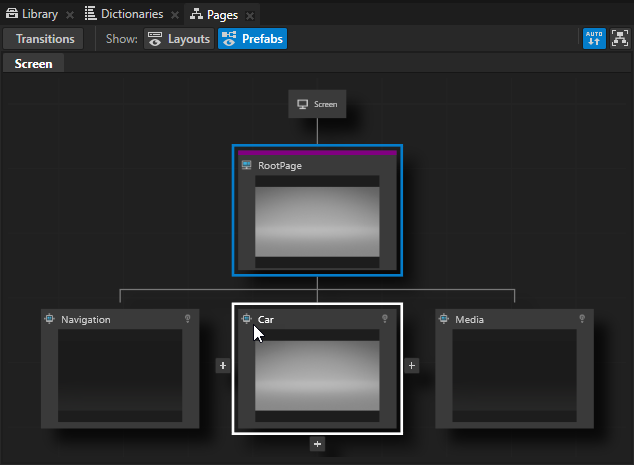This screenshot has width=634, height=465.
Task: Close the Pages tab
Action: 250,15
